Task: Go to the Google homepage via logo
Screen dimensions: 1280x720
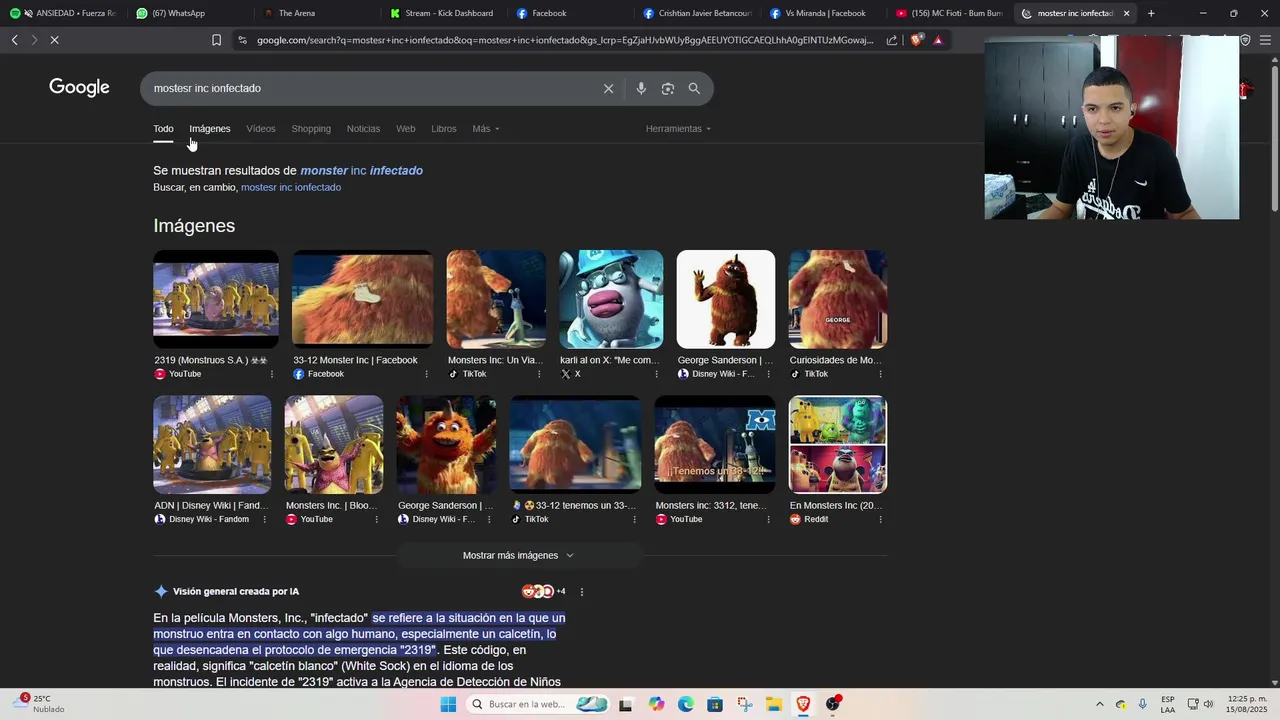Action: point(79,88)
